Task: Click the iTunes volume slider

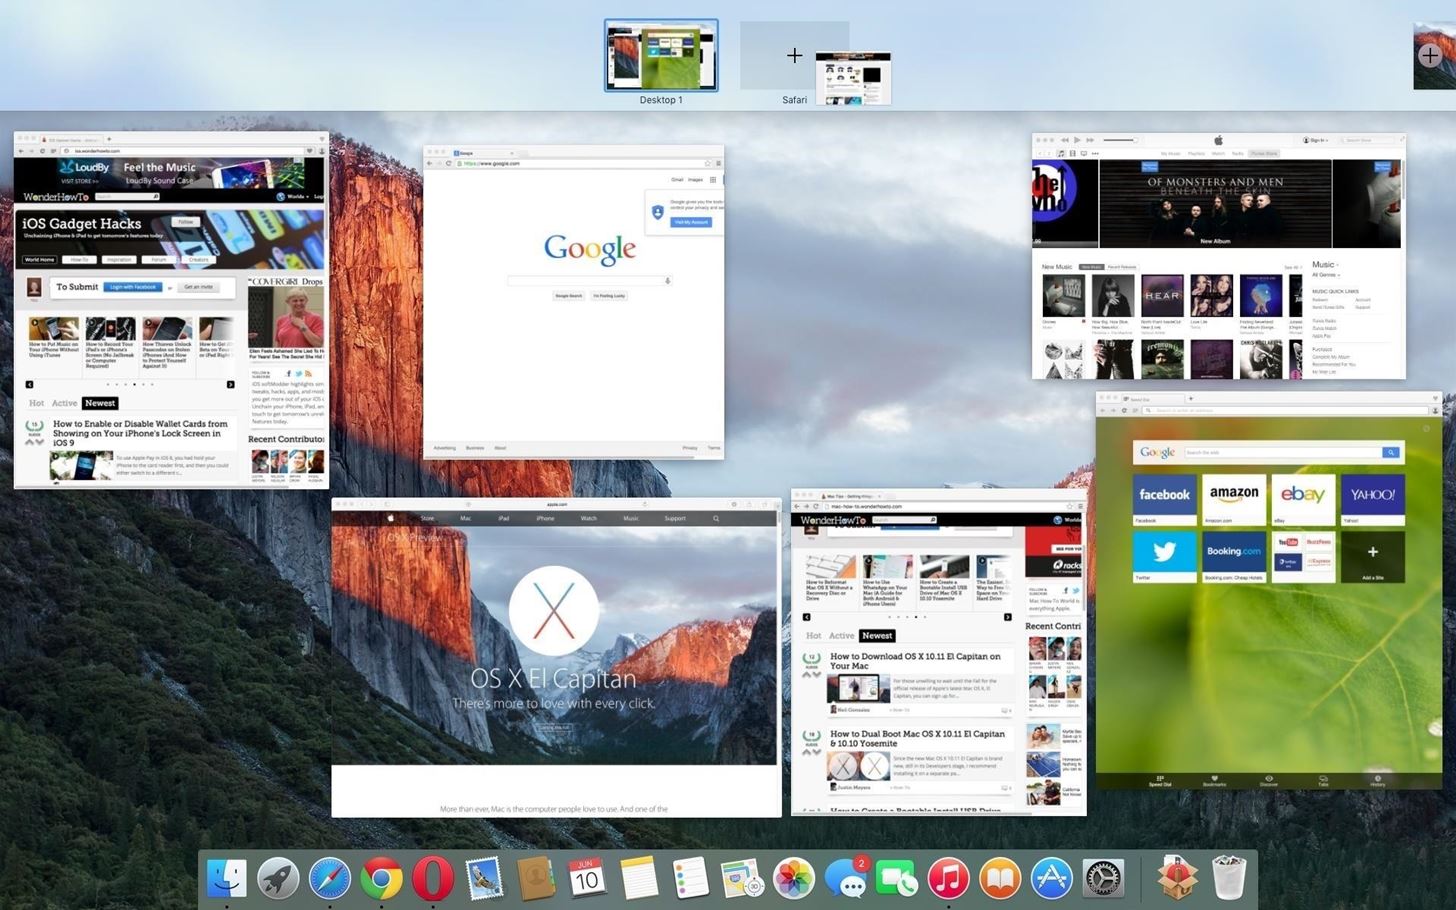Action: (1119, 140)
